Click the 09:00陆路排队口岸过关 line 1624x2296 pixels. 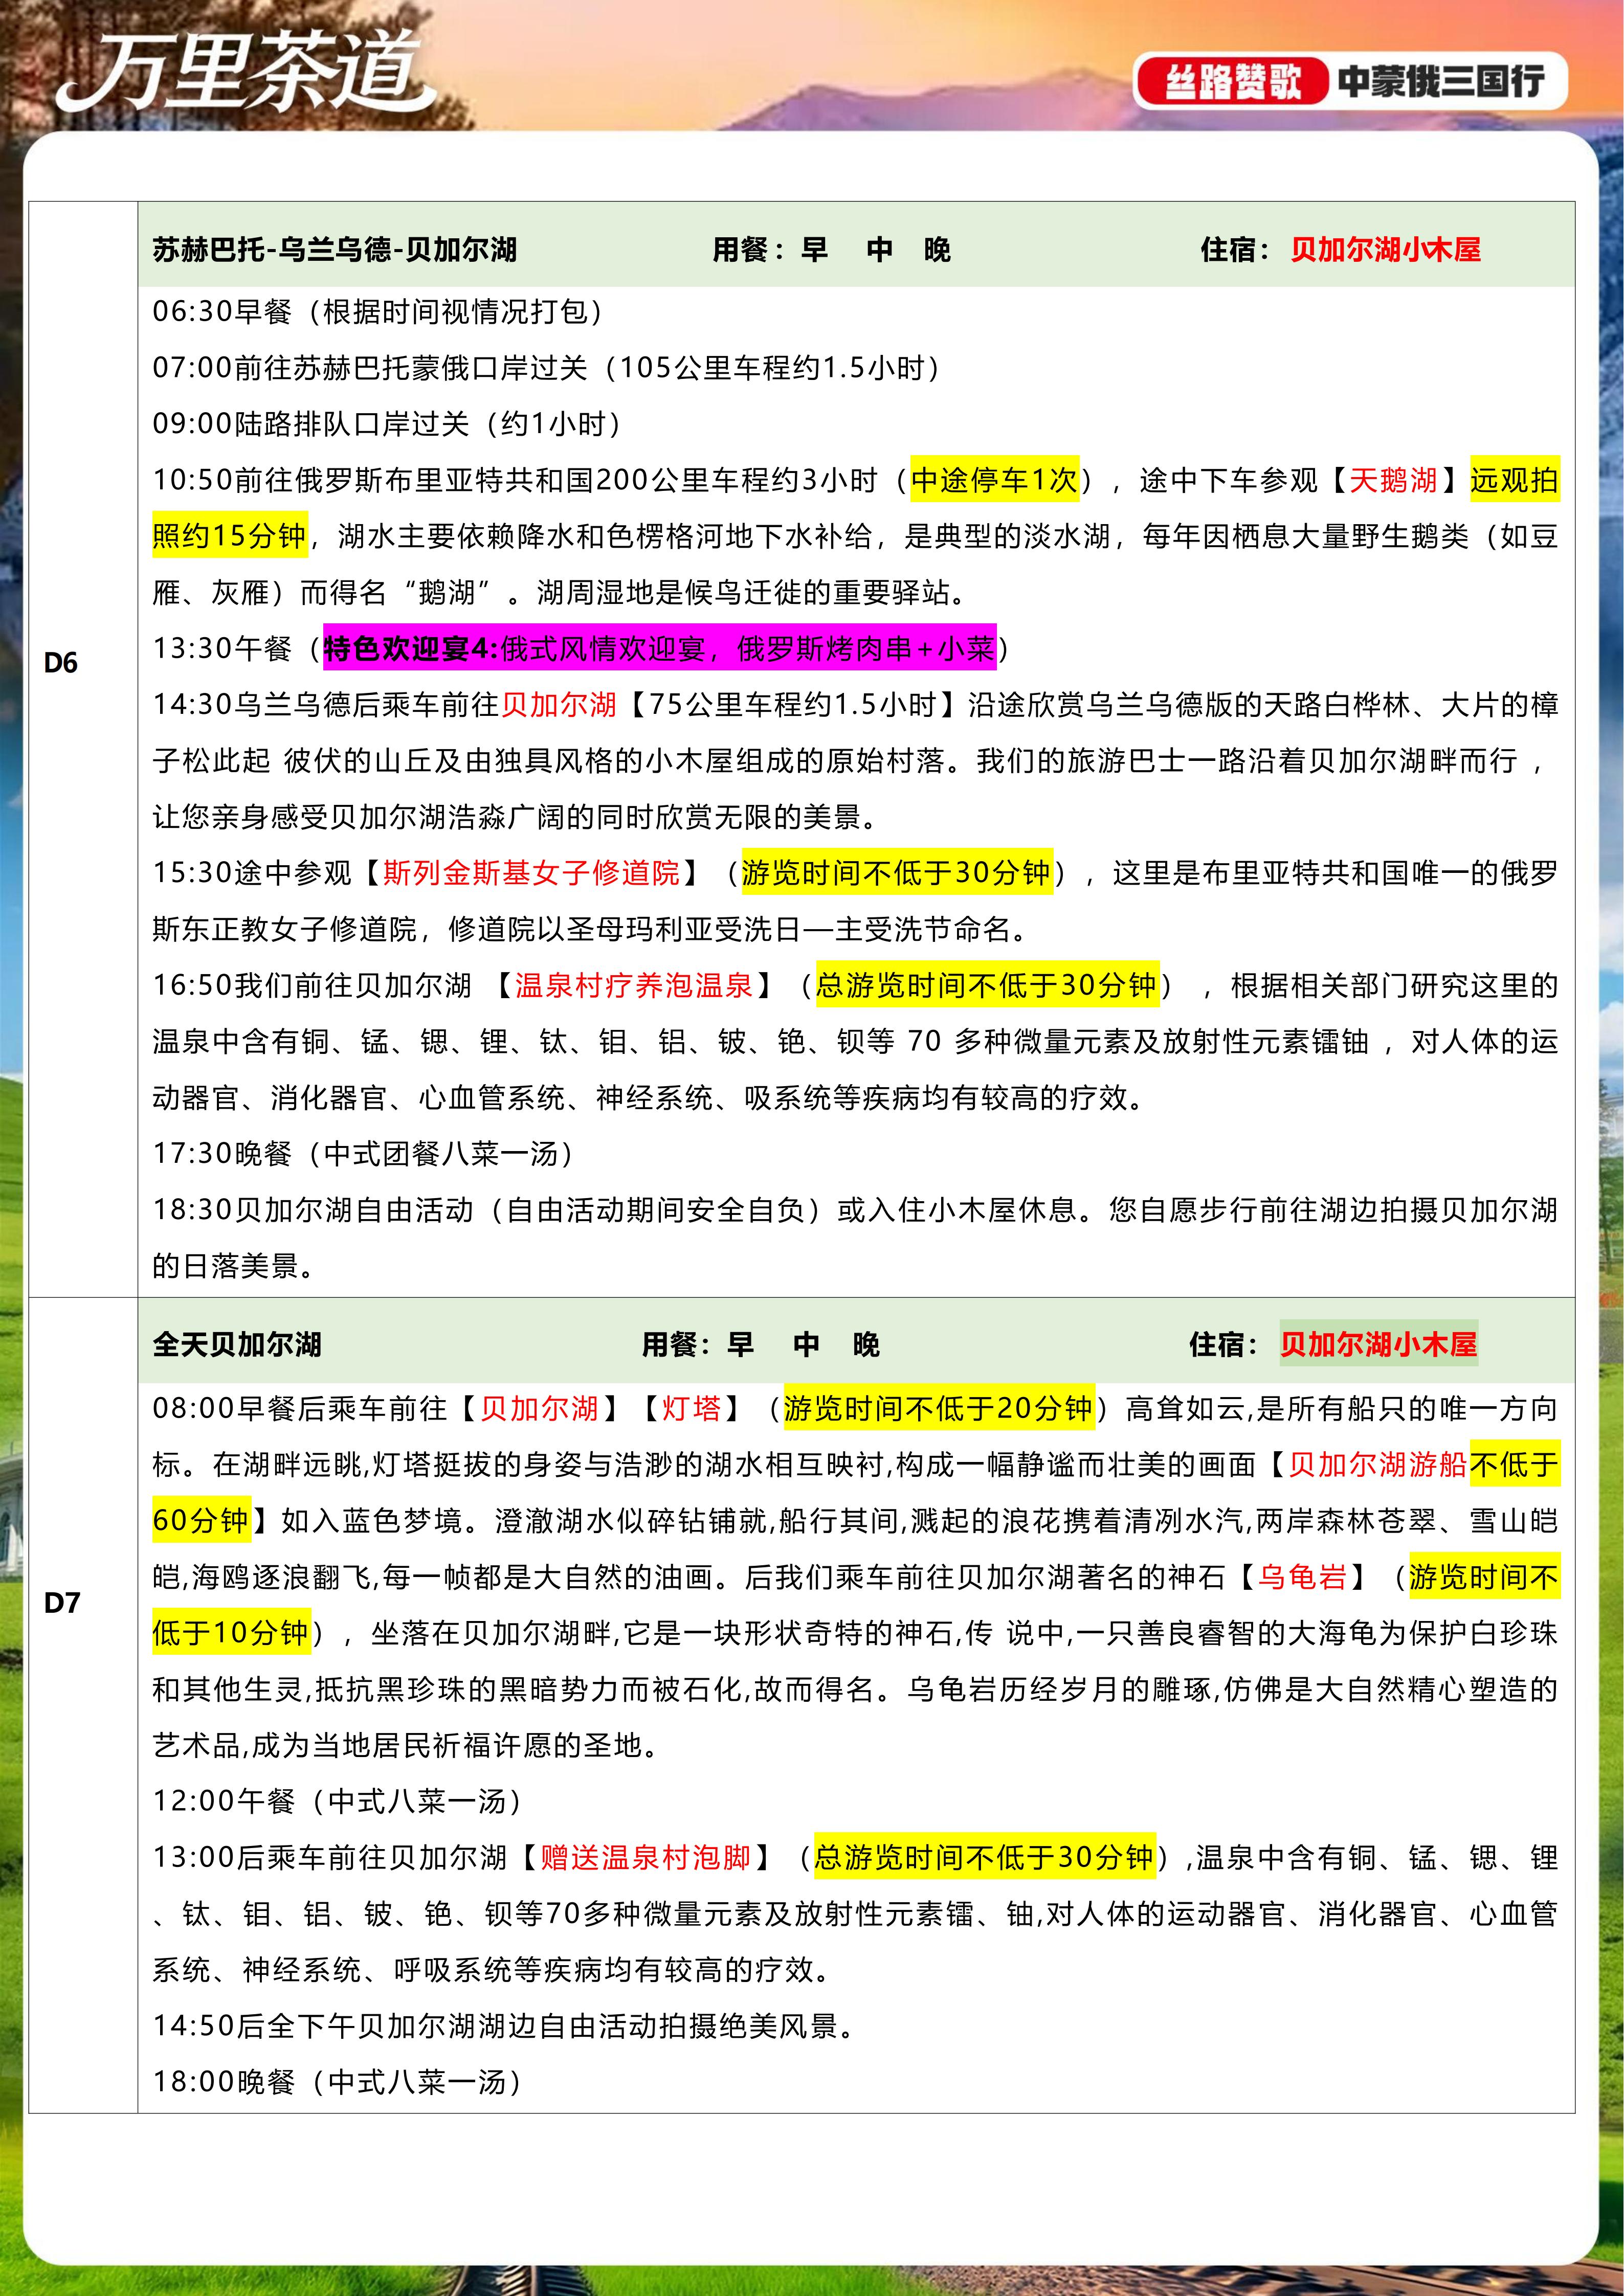(x=388, y=424)
